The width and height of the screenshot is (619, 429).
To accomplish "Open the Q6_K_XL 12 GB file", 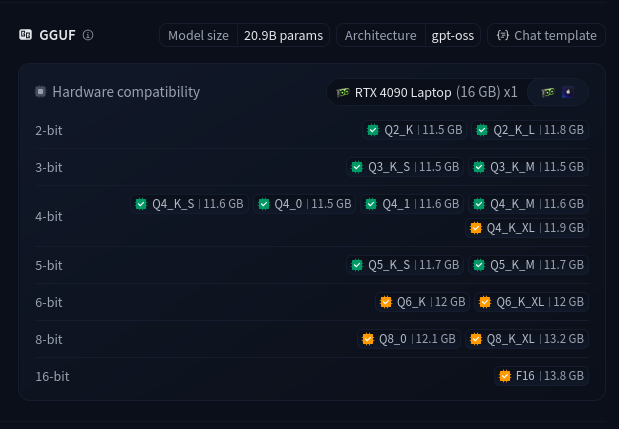I will 530,302.
